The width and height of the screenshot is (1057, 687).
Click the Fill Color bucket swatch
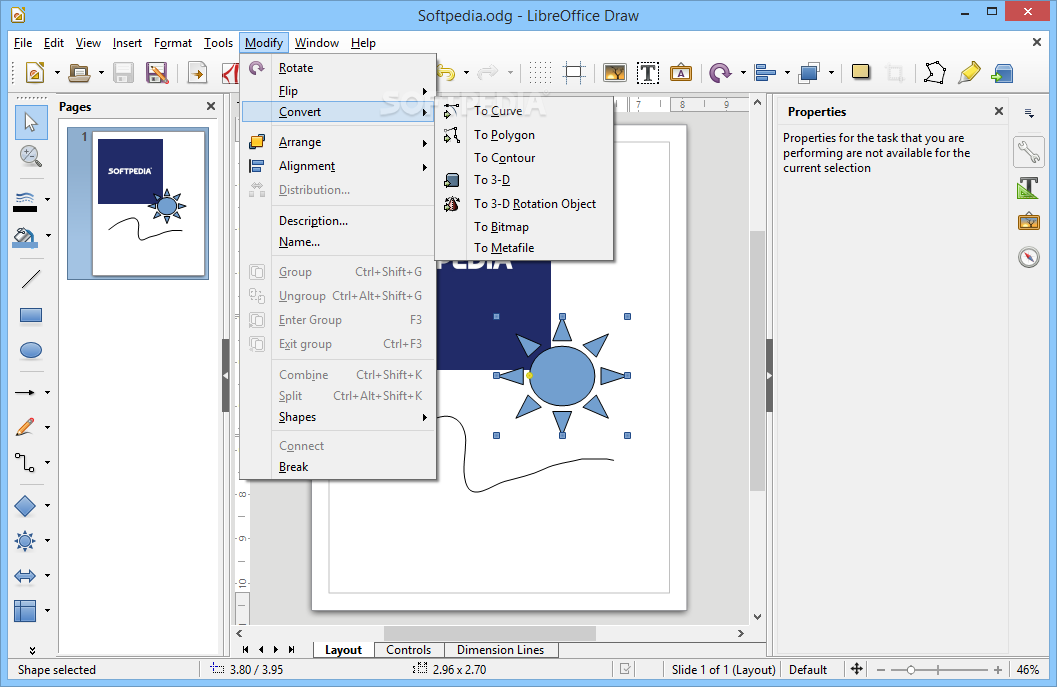click(x=26, y=237)
